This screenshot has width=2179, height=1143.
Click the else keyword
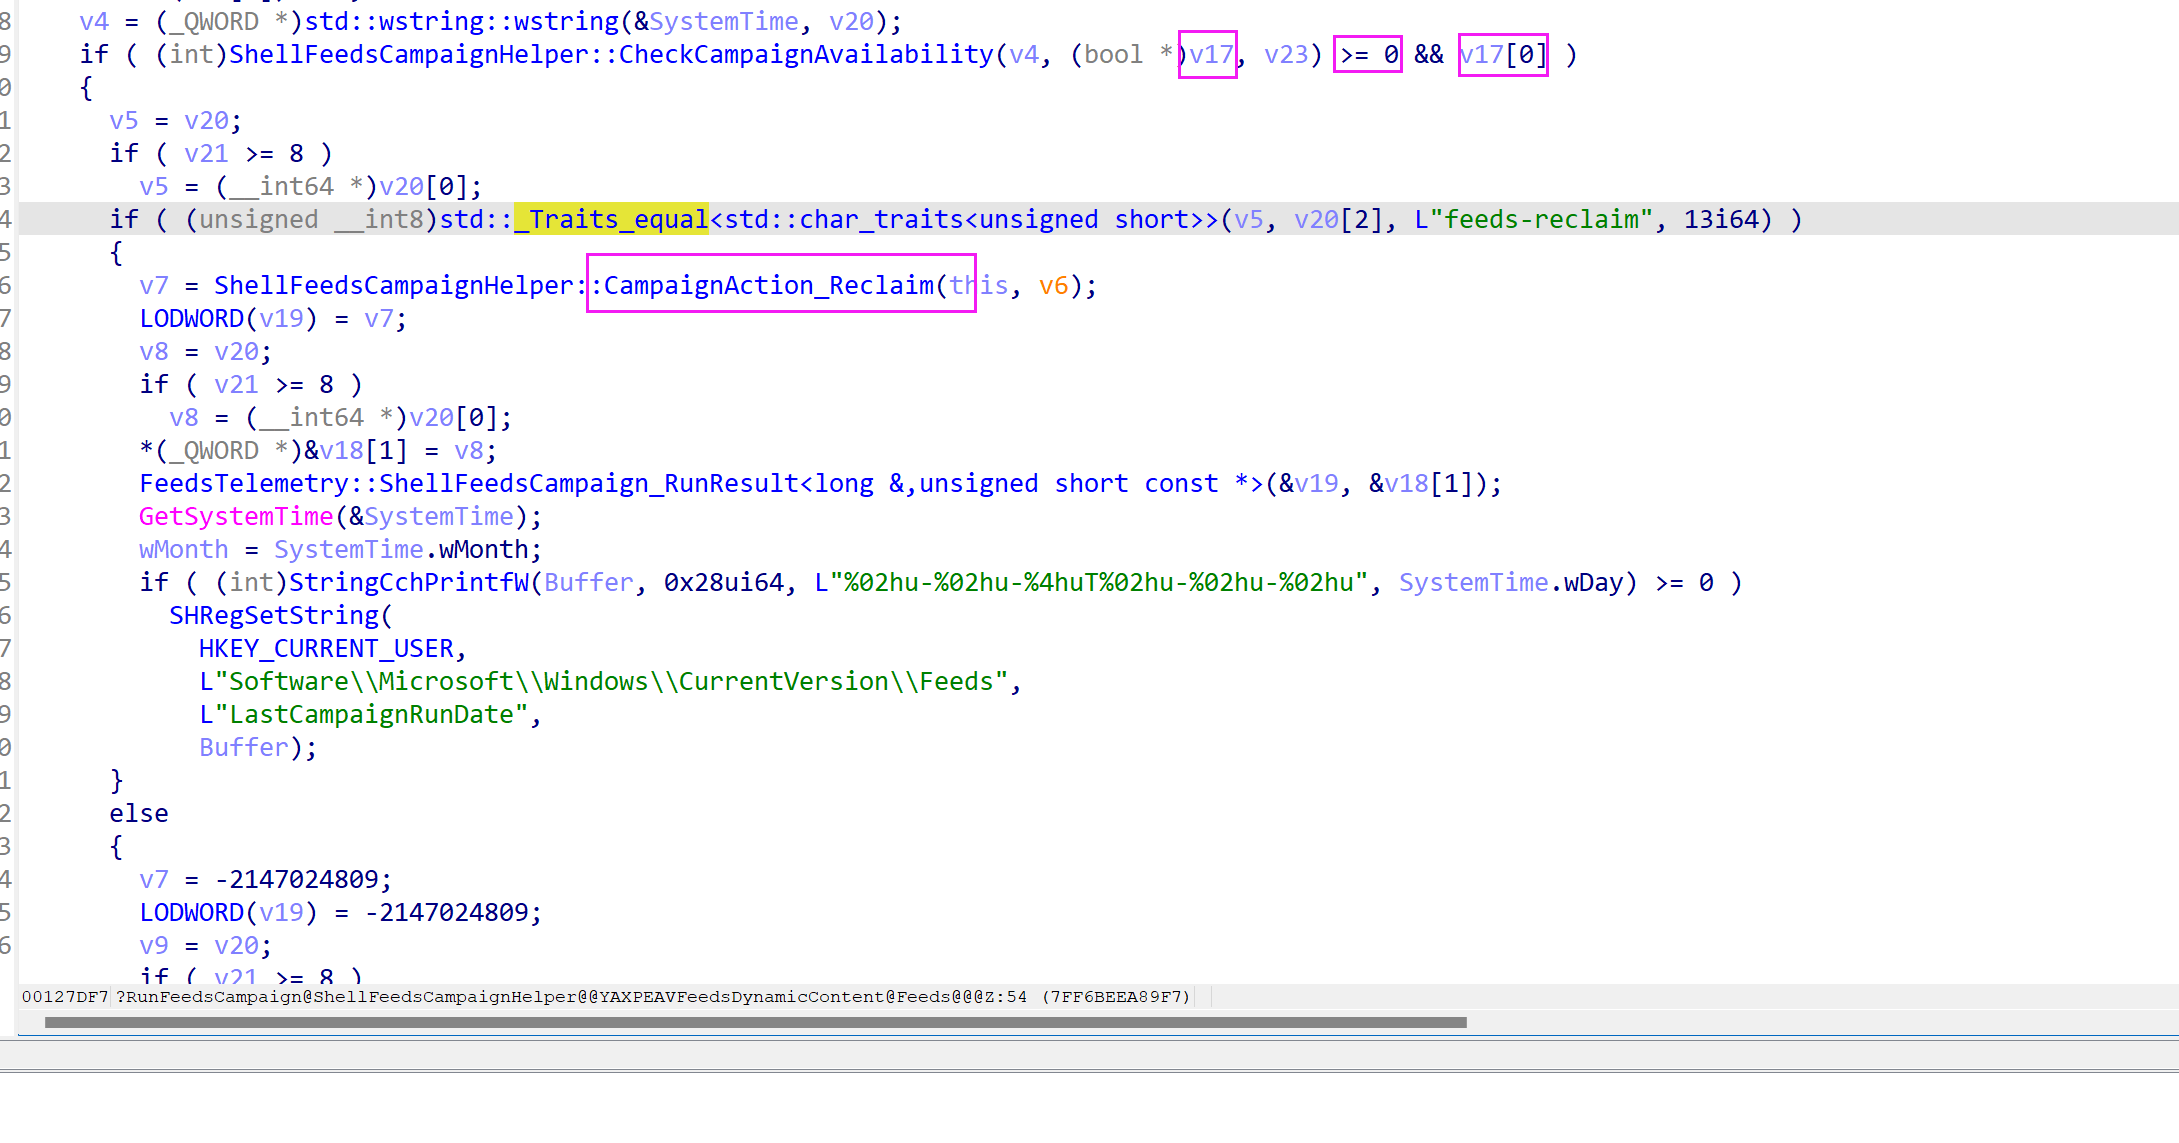pos(139,813)
